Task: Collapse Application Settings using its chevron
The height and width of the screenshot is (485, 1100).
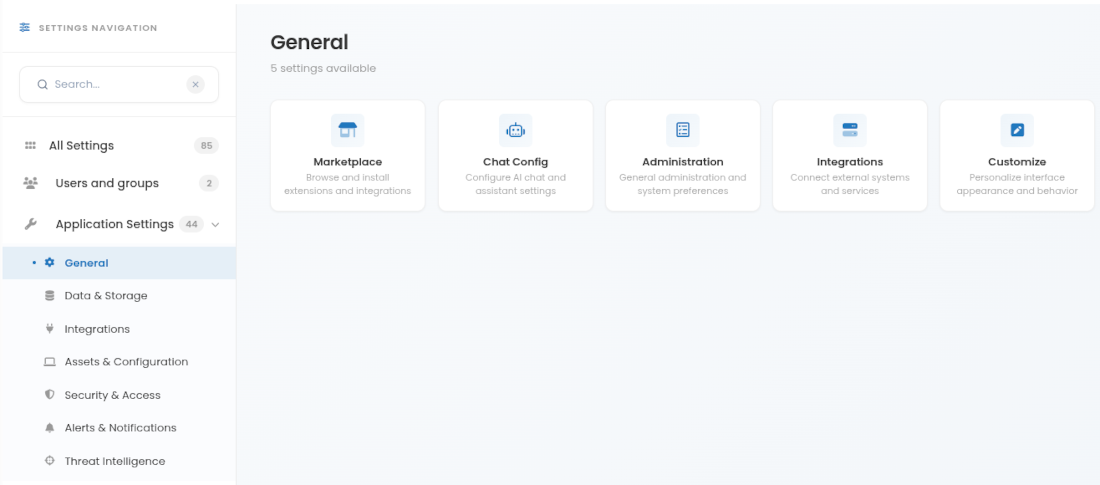Action: 215,225
